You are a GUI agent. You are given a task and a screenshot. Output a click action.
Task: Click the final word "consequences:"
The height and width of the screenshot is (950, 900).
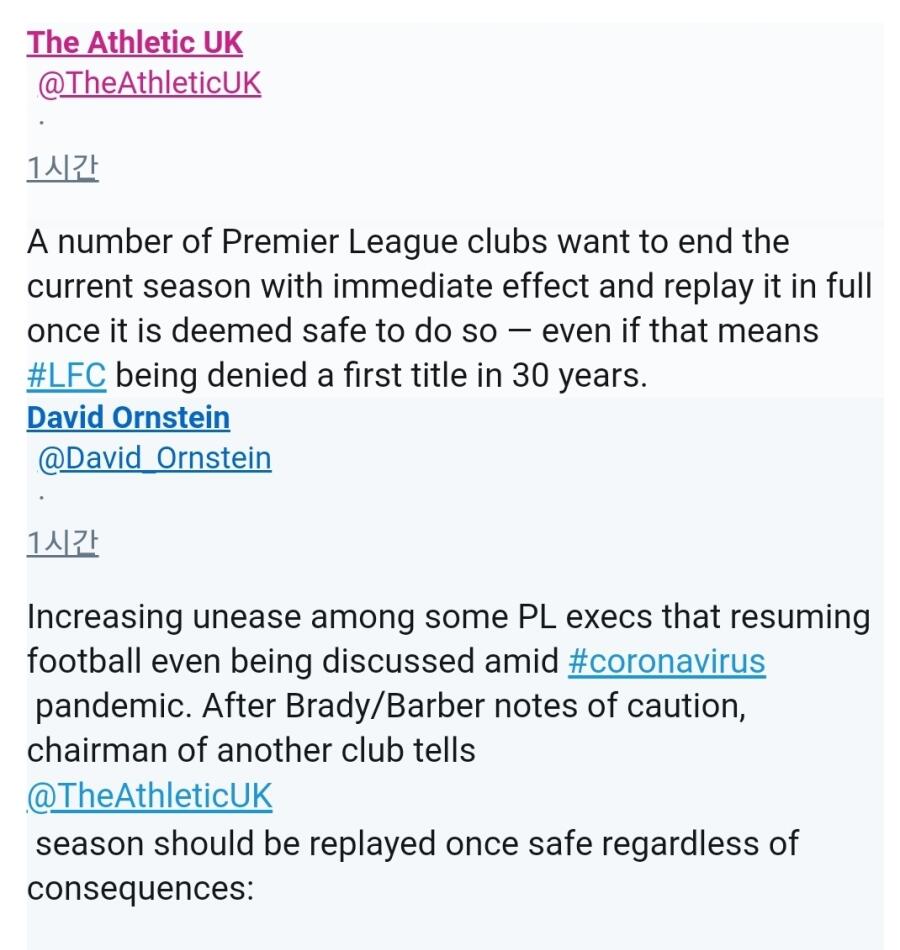click(140, 889)
